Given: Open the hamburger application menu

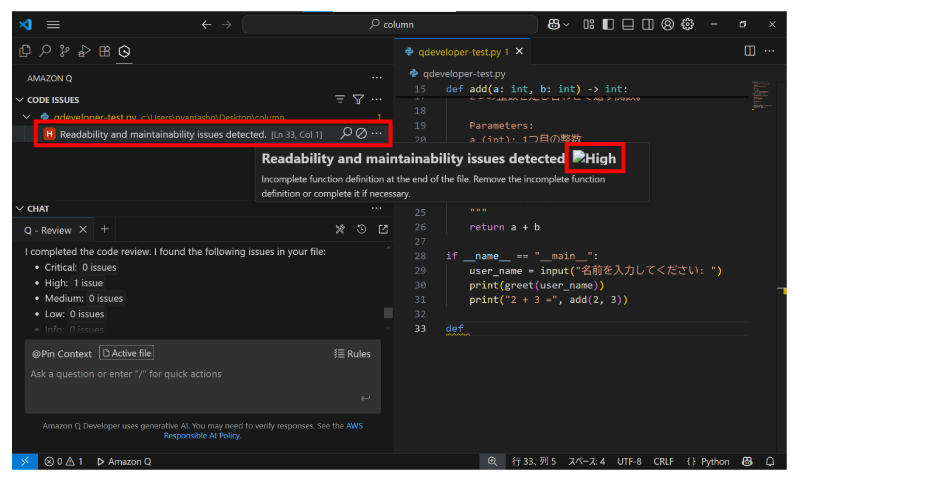Looking at the screenshot, I should (53, 24).
